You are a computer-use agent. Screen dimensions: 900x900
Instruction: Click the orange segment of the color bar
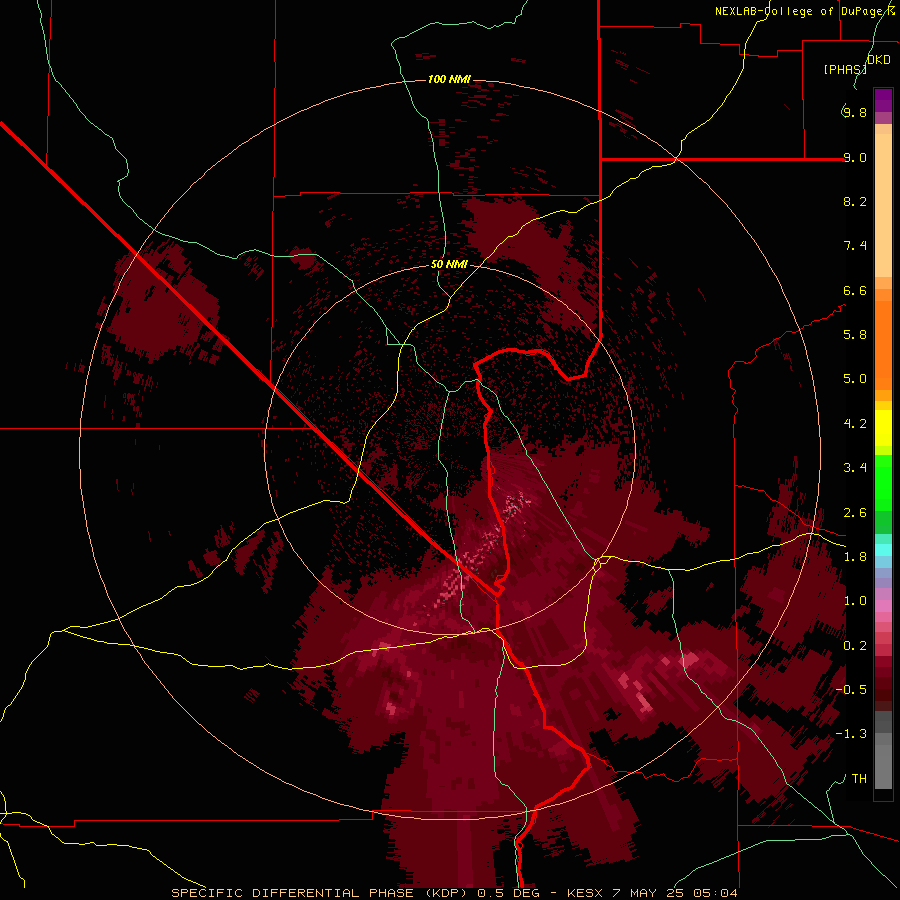(x=883, y=344)
